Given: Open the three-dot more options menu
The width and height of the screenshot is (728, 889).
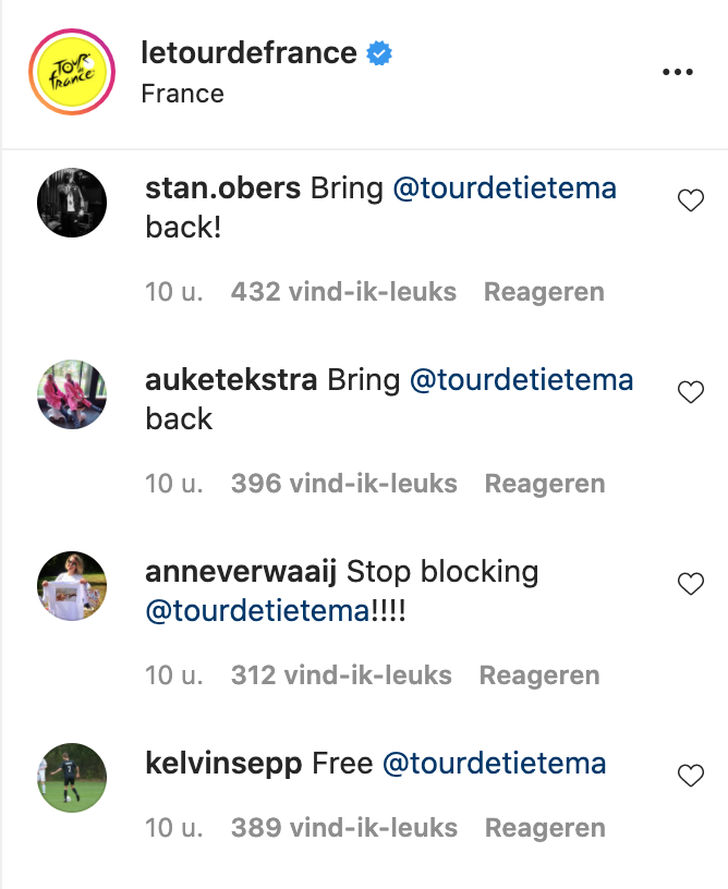Looking at the screenshot, I should [678, 72].
